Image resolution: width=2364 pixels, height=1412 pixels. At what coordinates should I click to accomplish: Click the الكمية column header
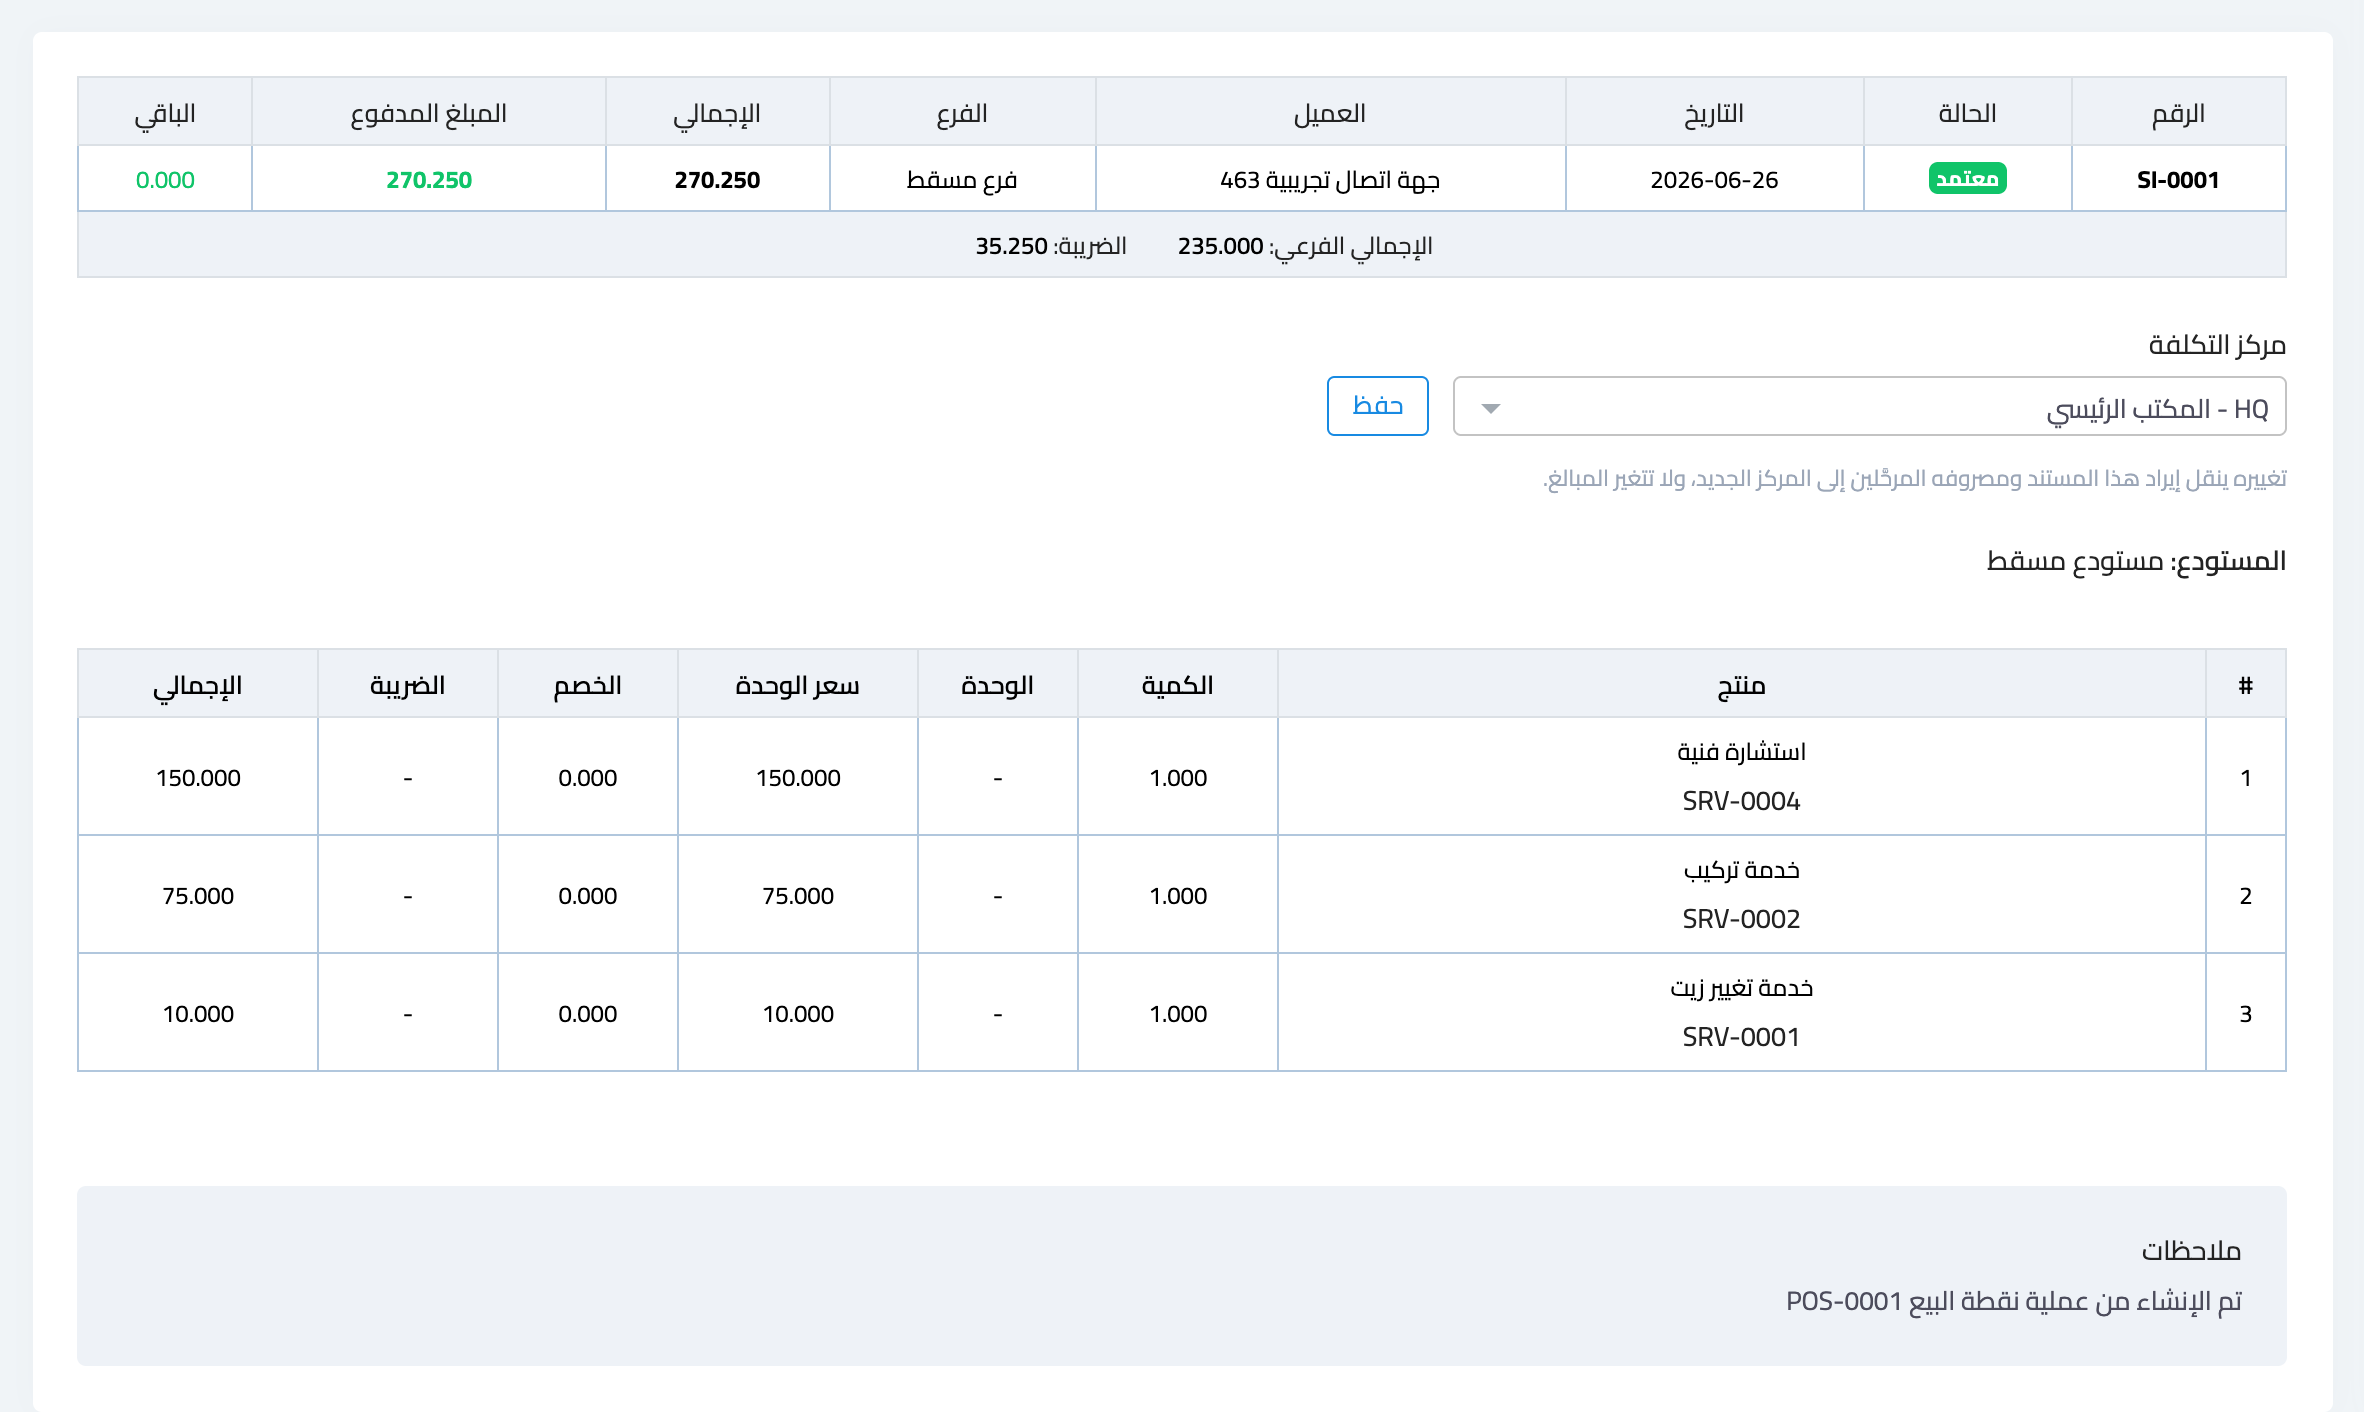1178,685
